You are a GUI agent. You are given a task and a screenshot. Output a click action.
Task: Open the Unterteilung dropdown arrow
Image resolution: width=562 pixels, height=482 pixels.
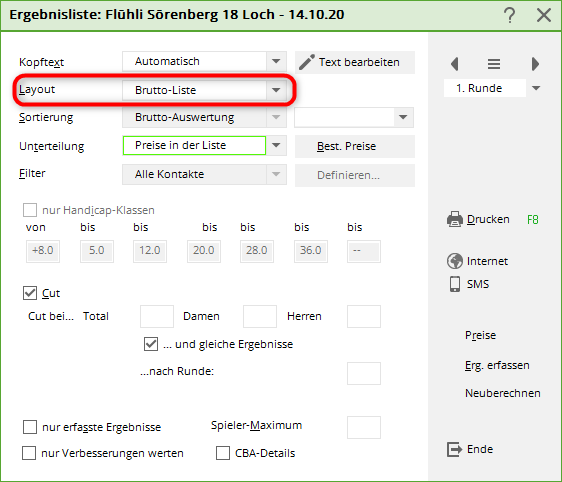click(x=276, y=145)
